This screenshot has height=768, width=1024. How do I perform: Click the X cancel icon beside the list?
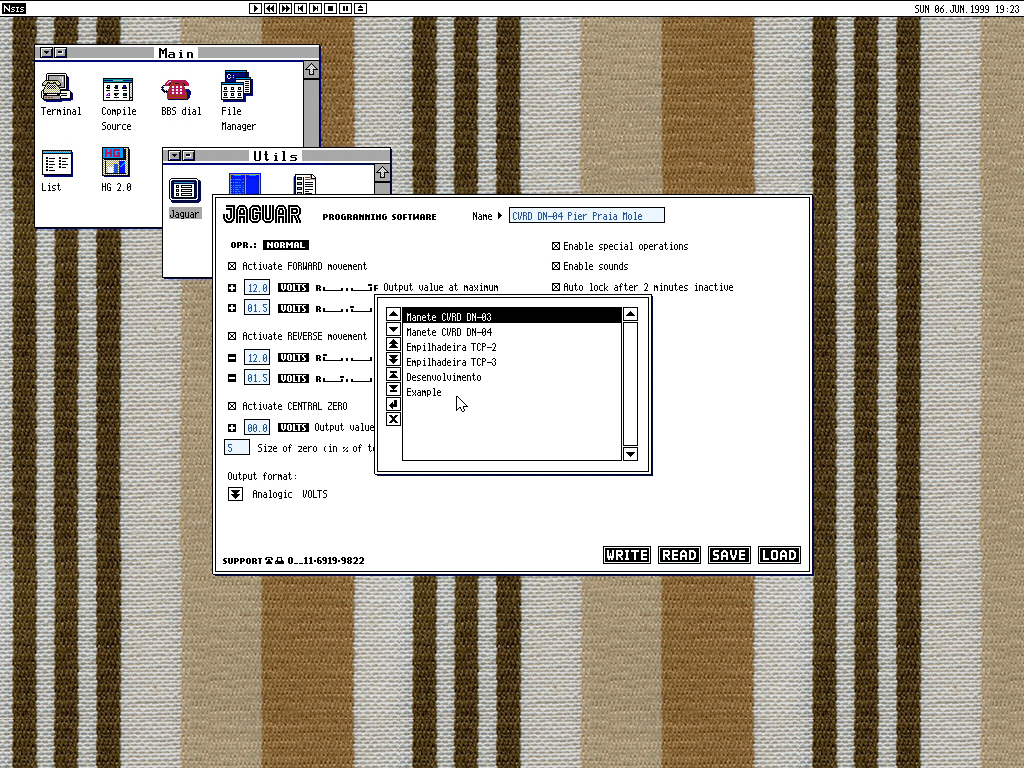coord(393,419)
